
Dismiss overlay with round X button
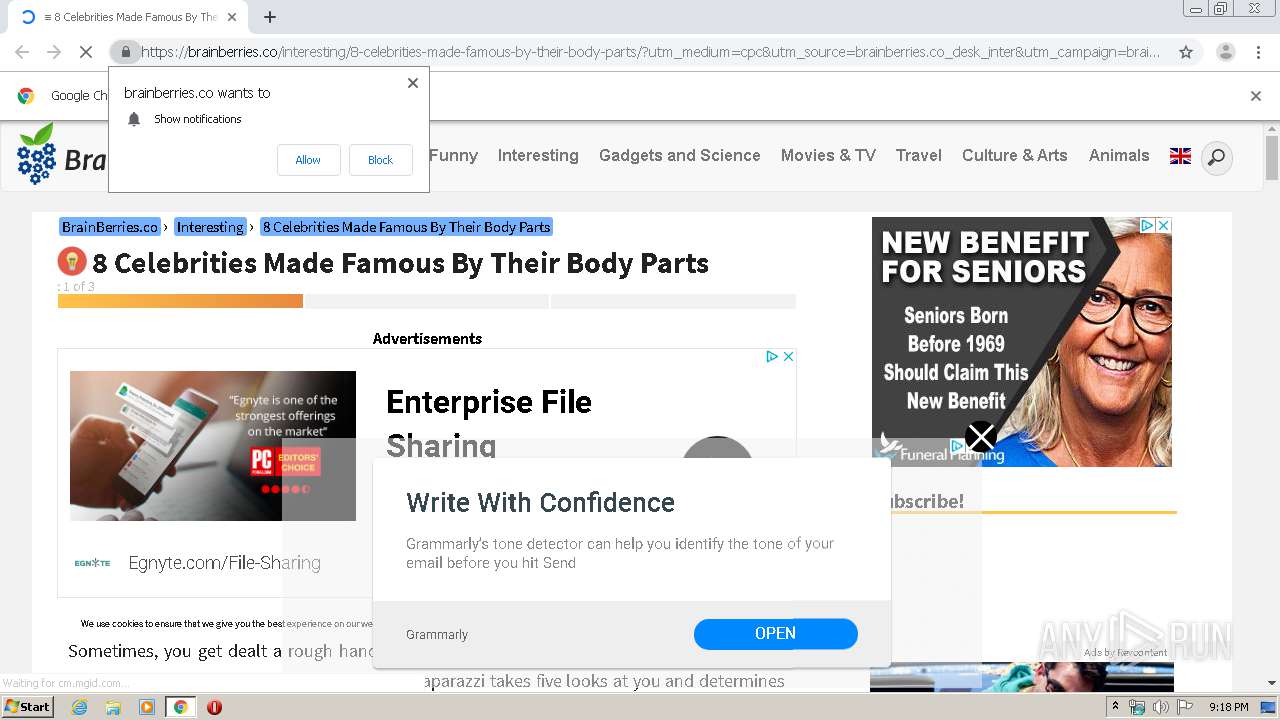coord(981,437)
